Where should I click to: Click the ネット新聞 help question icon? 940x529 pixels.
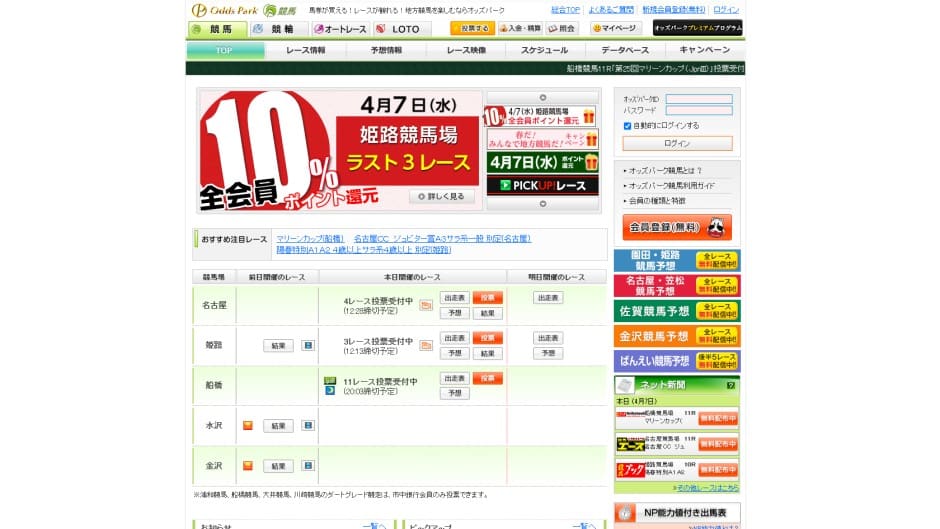tap(731, 386)
